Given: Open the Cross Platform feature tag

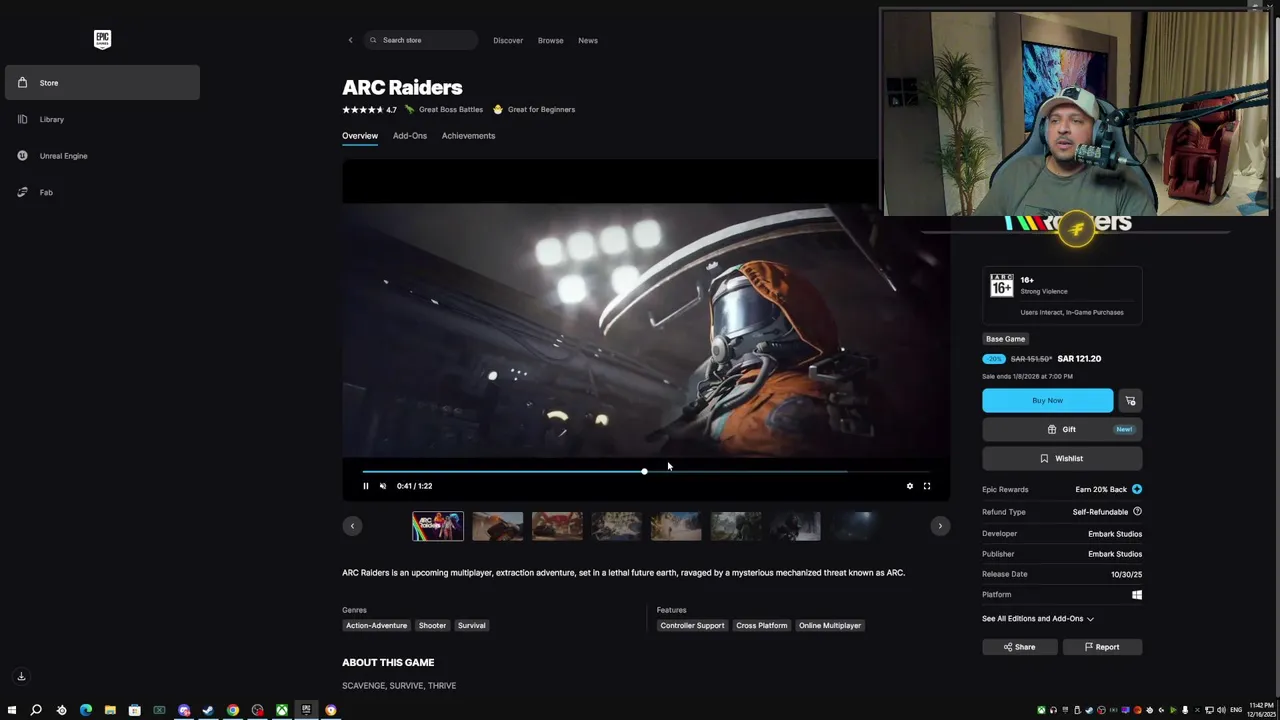Looking at the screenshot, I should pos(762,626).
